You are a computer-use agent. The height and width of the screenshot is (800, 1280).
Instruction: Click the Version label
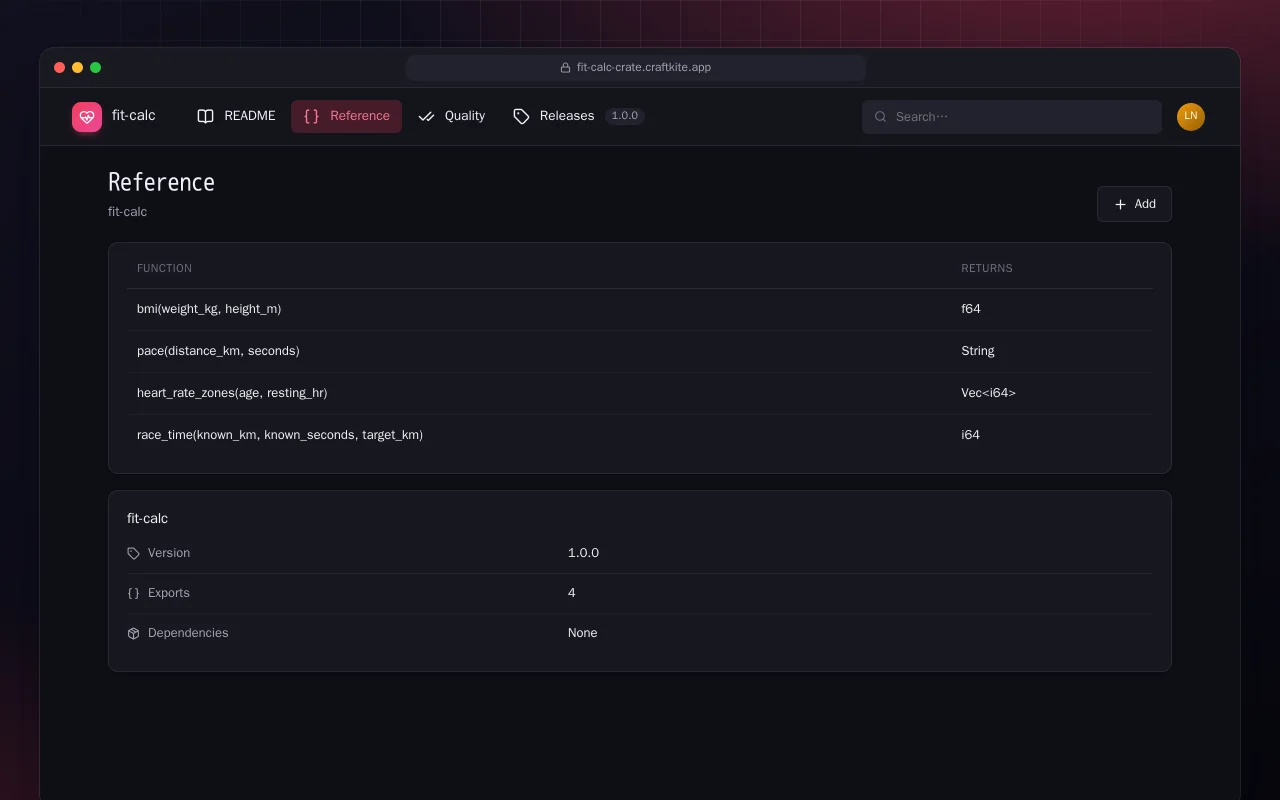(169, 553)
